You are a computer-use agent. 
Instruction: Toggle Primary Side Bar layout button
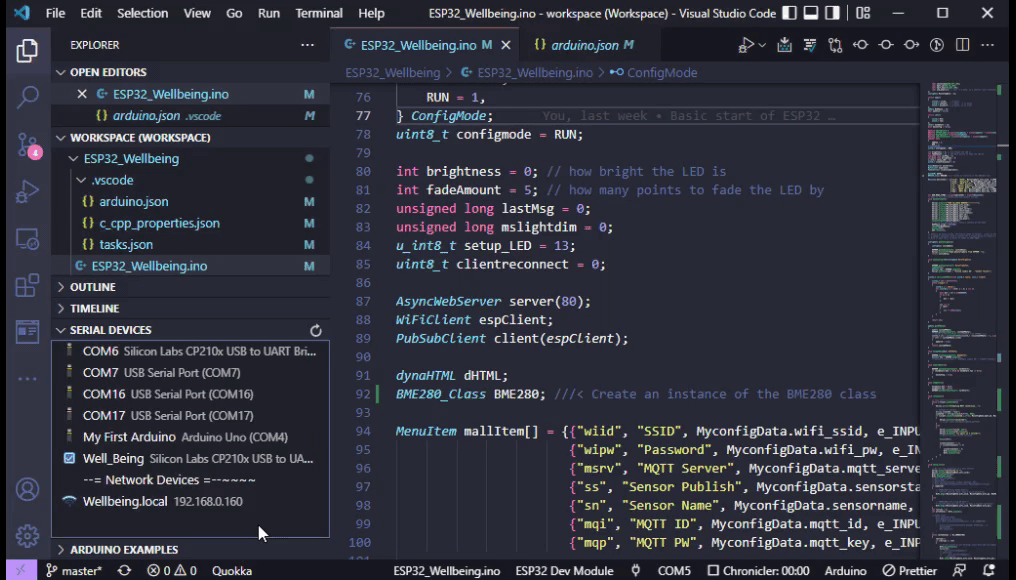pyautogui.click(x=789, y=13)
